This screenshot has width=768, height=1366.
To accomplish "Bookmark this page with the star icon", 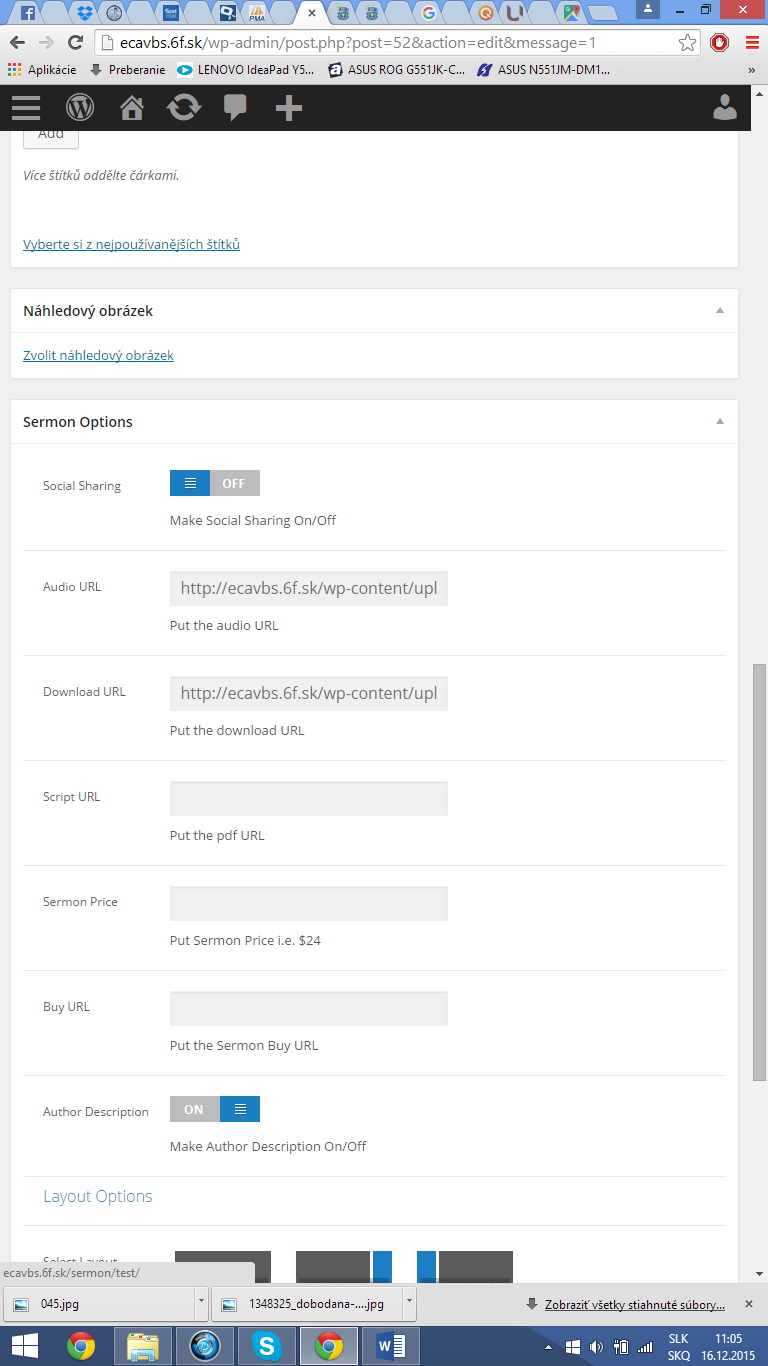I will coord(687,43).
